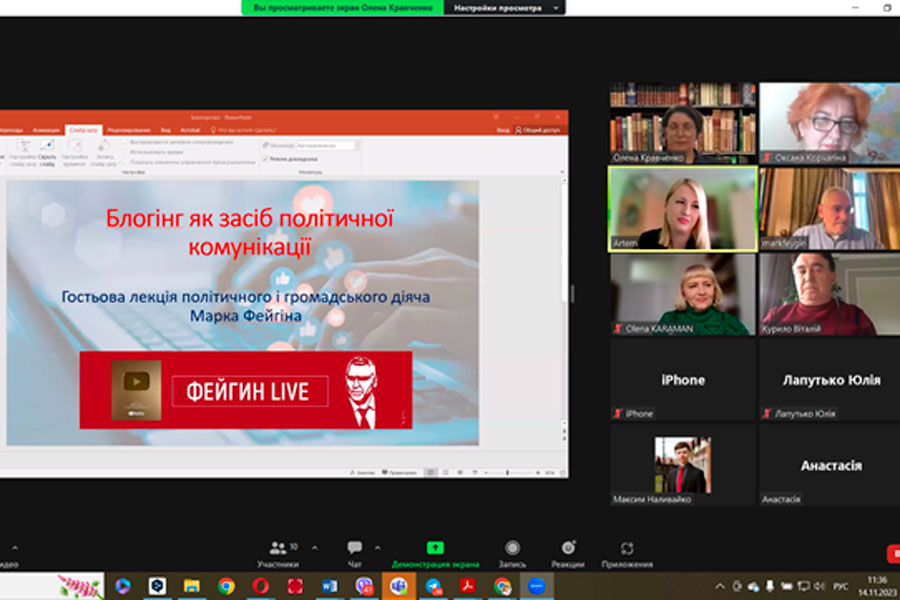
Task: Click the green screen-viewing notification banner
Action: click(x=343, y=7)
